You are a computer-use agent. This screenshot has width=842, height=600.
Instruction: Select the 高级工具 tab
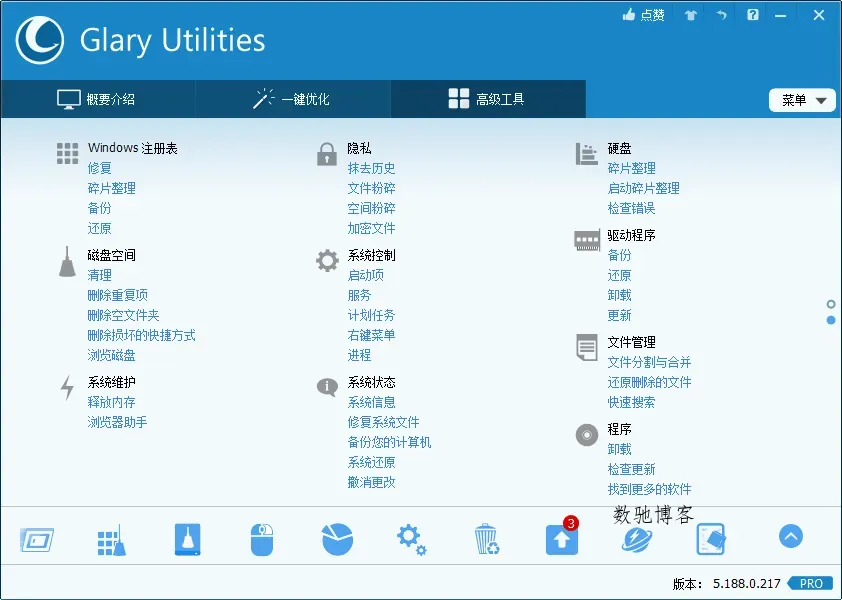488,99
